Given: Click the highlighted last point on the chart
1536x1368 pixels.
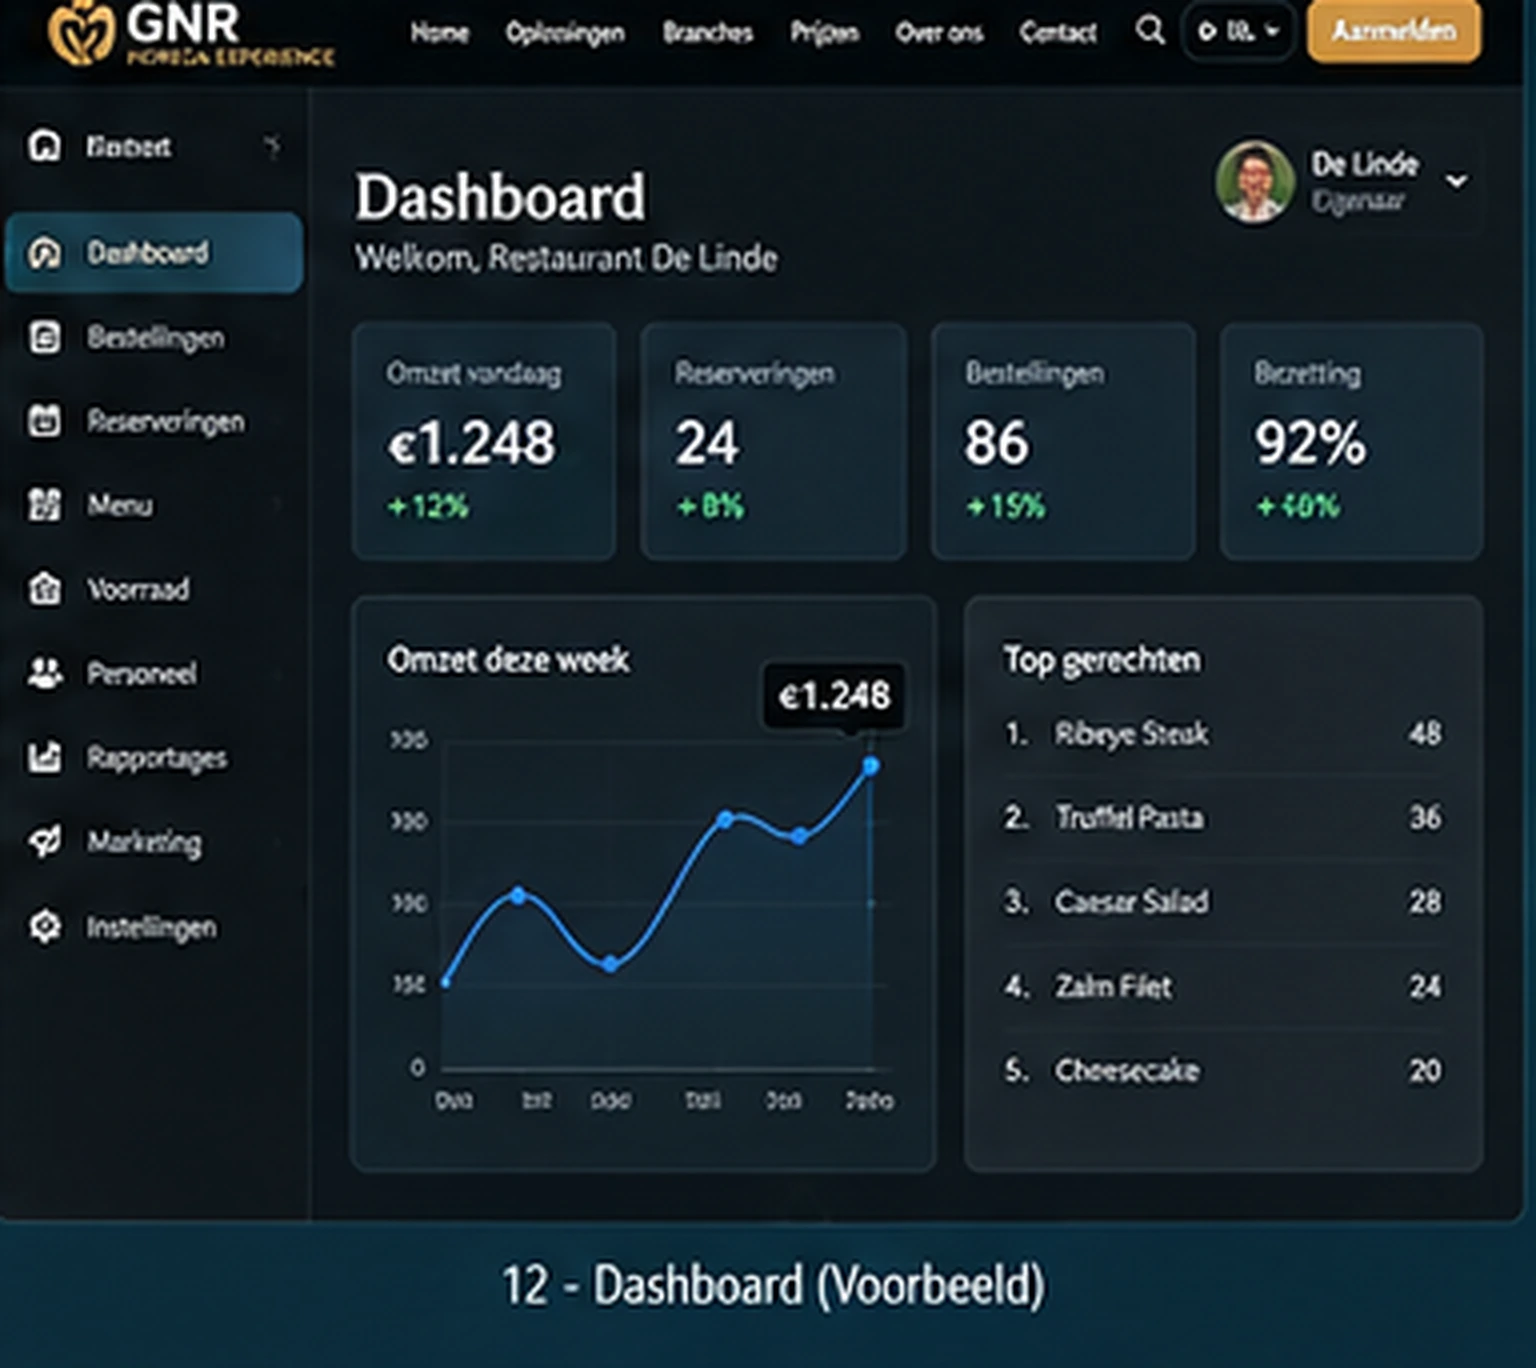Looking at the screenshot, I should (871, 766).
